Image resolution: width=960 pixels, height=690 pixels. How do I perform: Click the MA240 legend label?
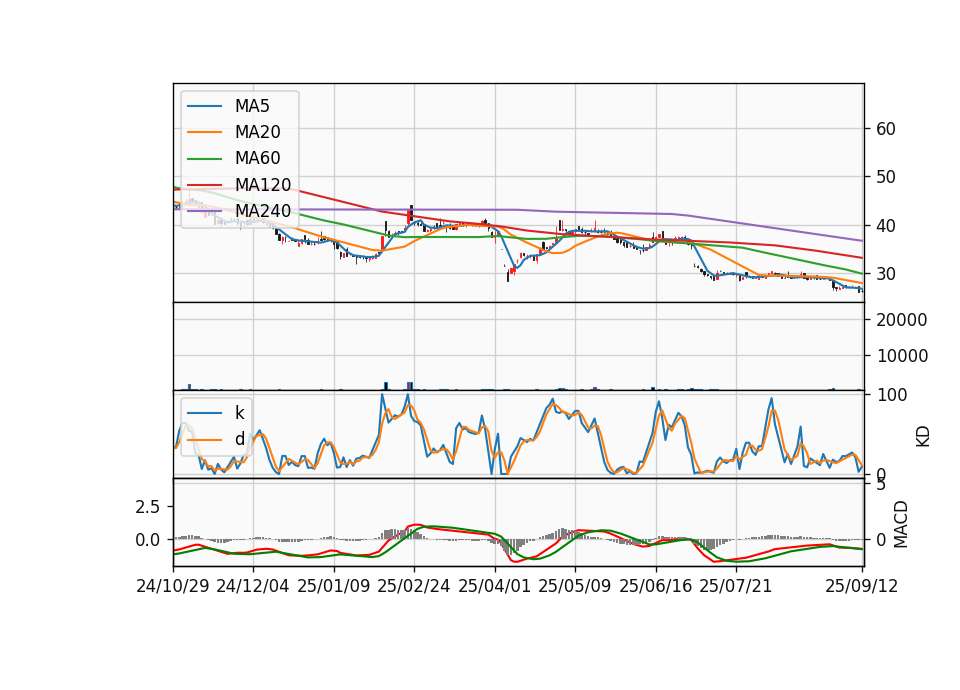pyautogui.click(x=263, y=211)
